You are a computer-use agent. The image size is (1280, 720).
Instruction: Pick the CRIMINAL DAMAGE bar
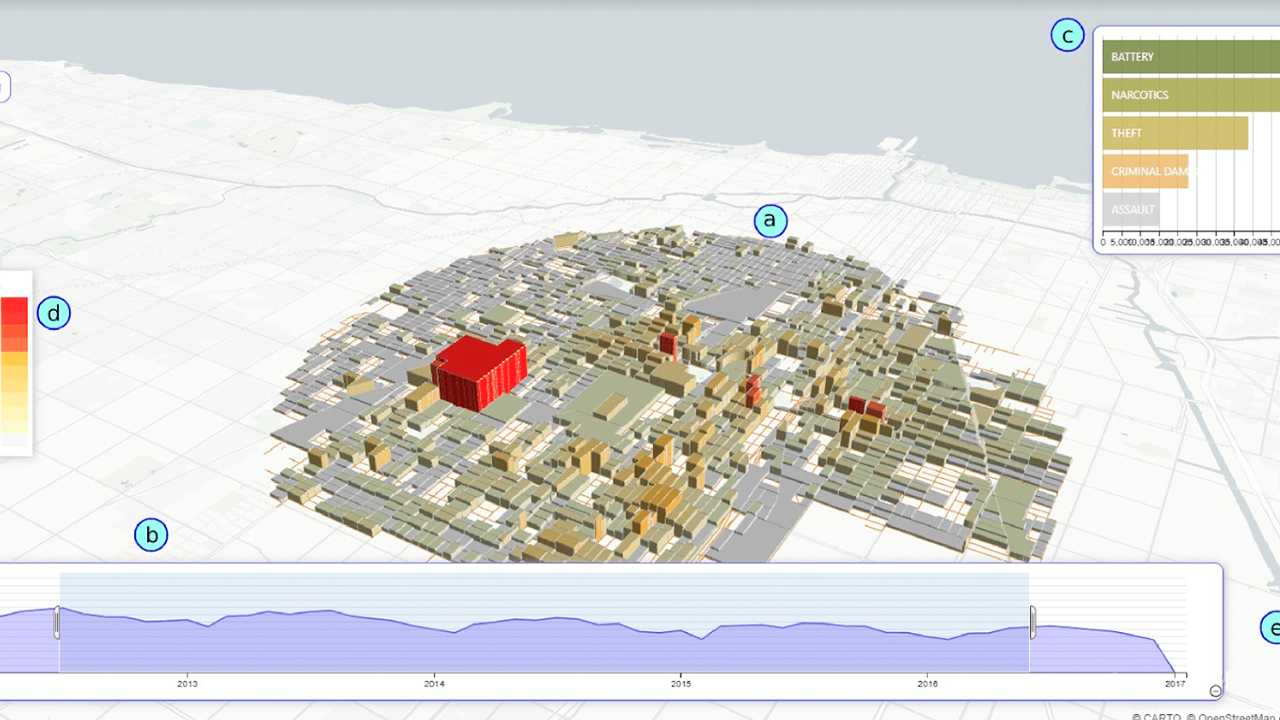(x=1145, y=171)
